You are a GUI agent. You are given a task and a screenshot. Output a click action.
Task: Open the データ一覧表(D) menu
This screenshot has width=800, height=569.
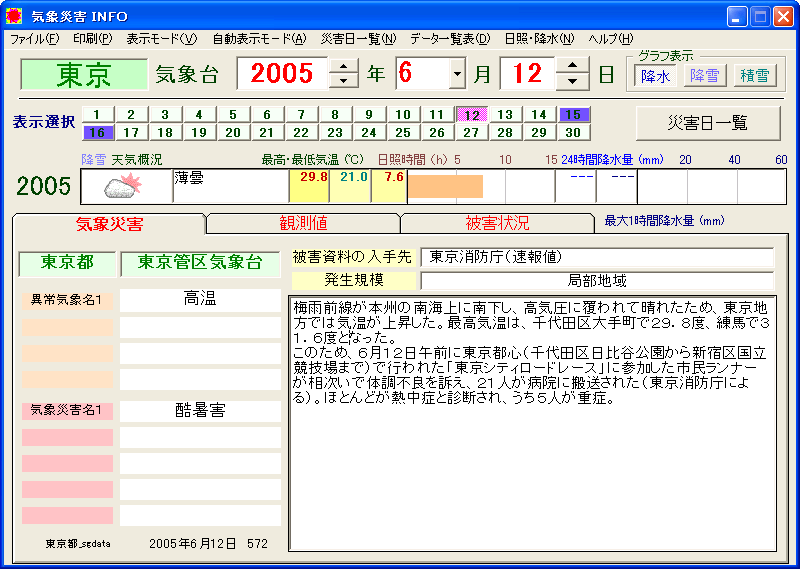point(449,39)
